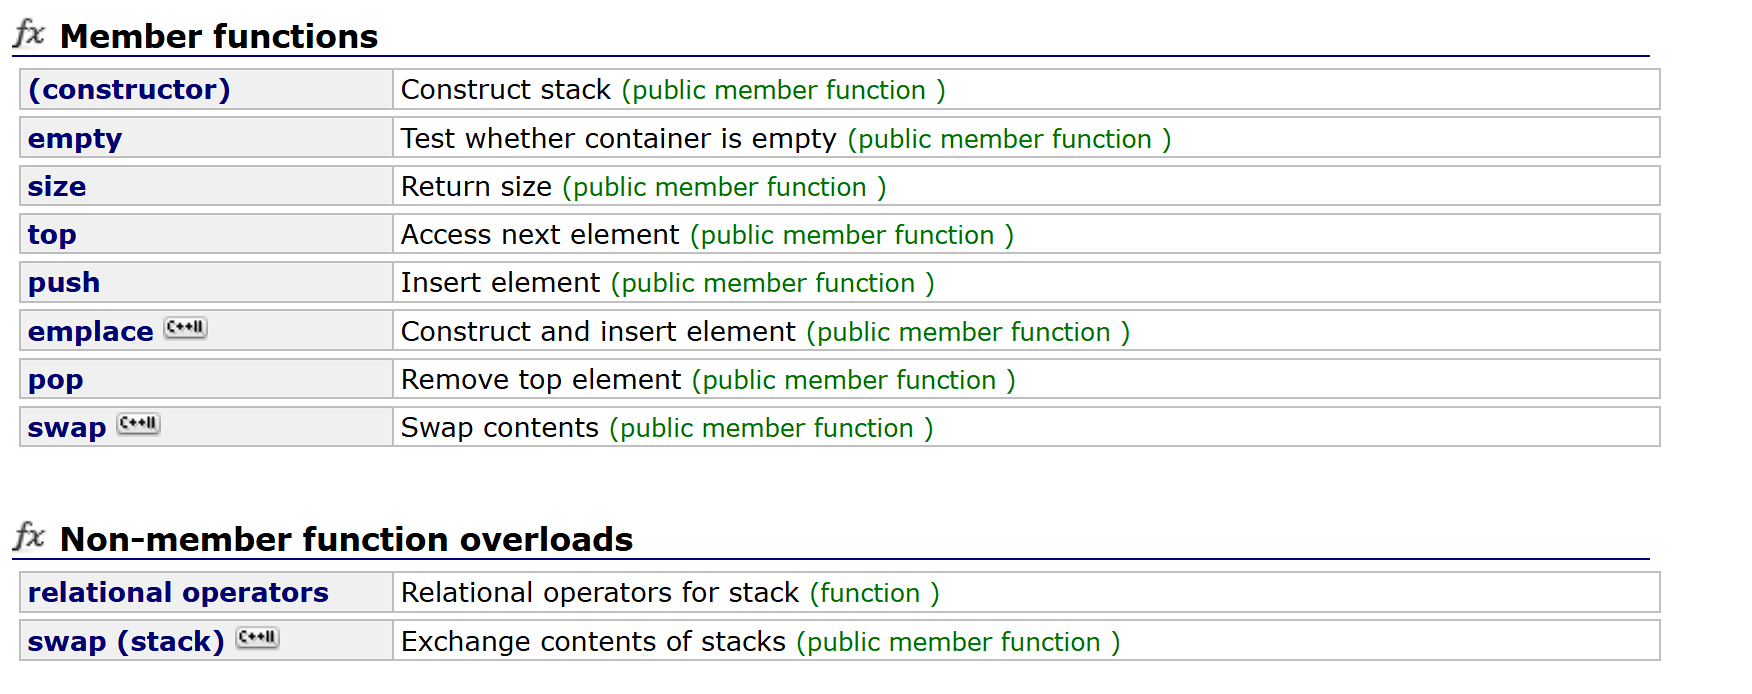Viewport: 1752px width, 694px height.
Task: Open the emplace member function link
Action: pyautogui.click(x=90, y=332)
